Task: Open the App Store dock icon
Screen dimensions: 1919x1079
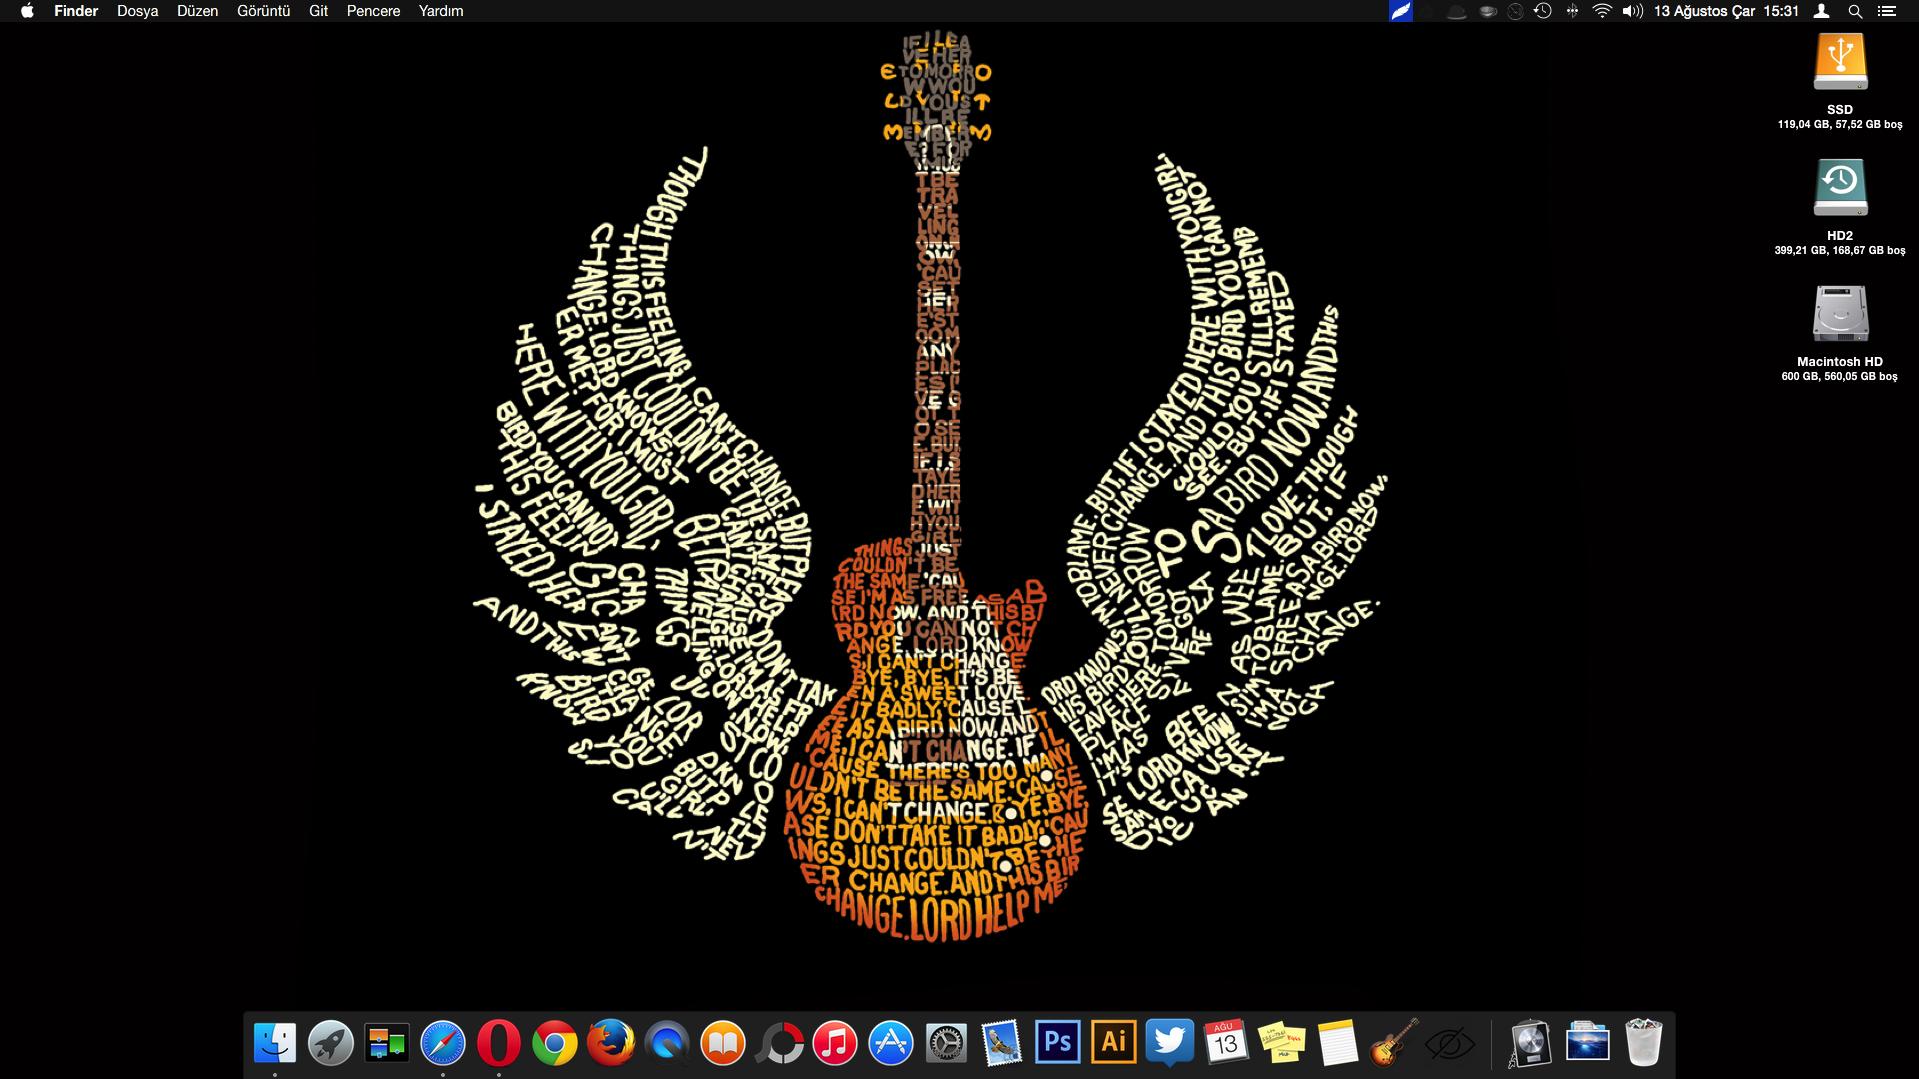Action: [891, 1044]
